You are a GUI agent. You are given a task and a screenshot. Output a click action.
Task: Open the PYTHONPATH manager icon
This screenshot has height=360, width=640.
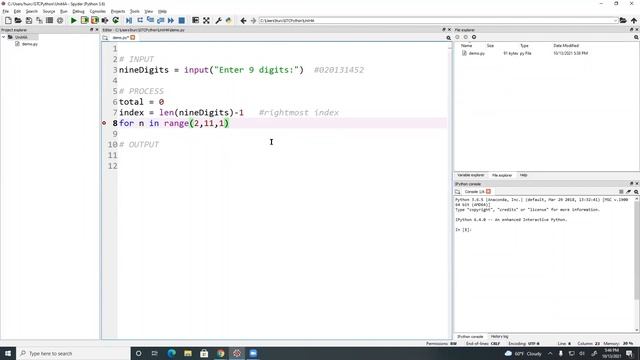tap(229, 20)
